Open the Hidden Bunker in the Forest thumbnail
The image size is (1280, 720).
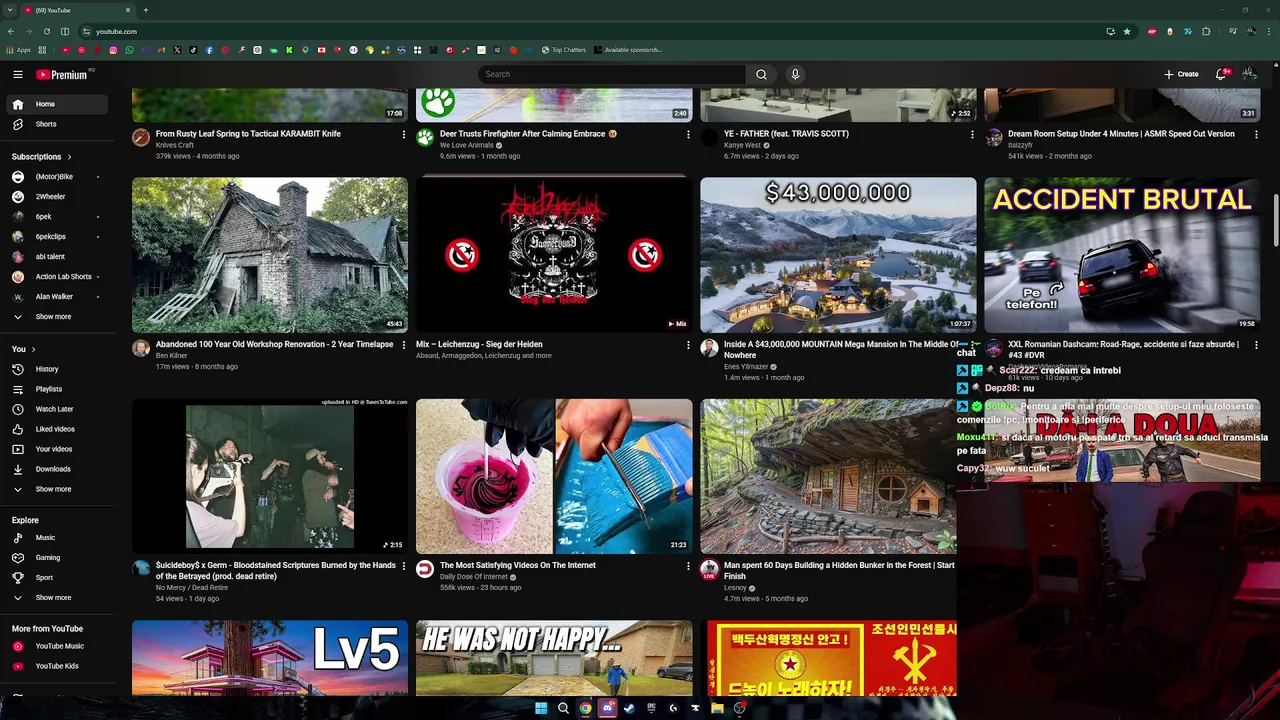(828, 476)
